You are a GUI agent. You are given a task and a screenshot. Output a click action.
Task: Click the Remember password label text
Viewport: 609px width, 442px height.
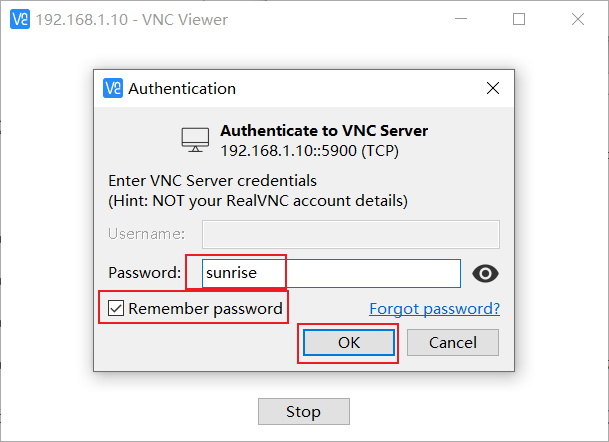tap(205, 309)
